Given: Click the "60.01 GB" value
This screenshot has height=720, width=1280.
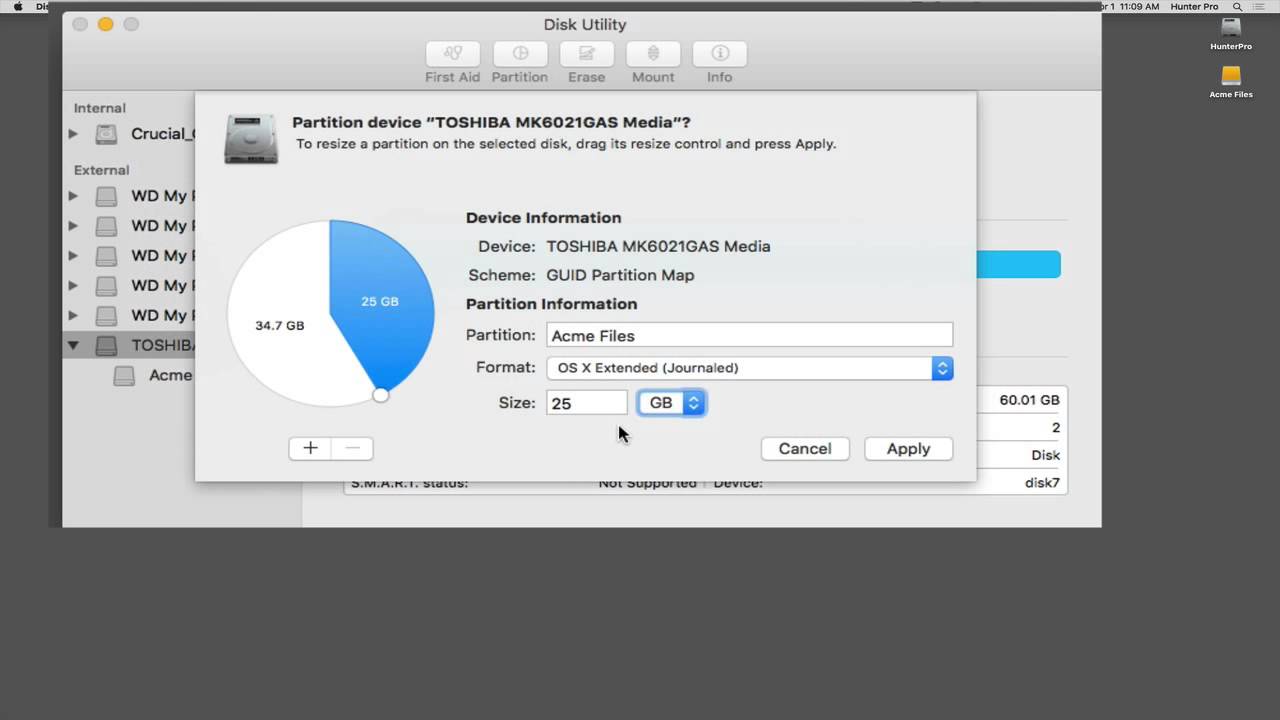Looking at the screenshot, I should tap(1029, 400).
